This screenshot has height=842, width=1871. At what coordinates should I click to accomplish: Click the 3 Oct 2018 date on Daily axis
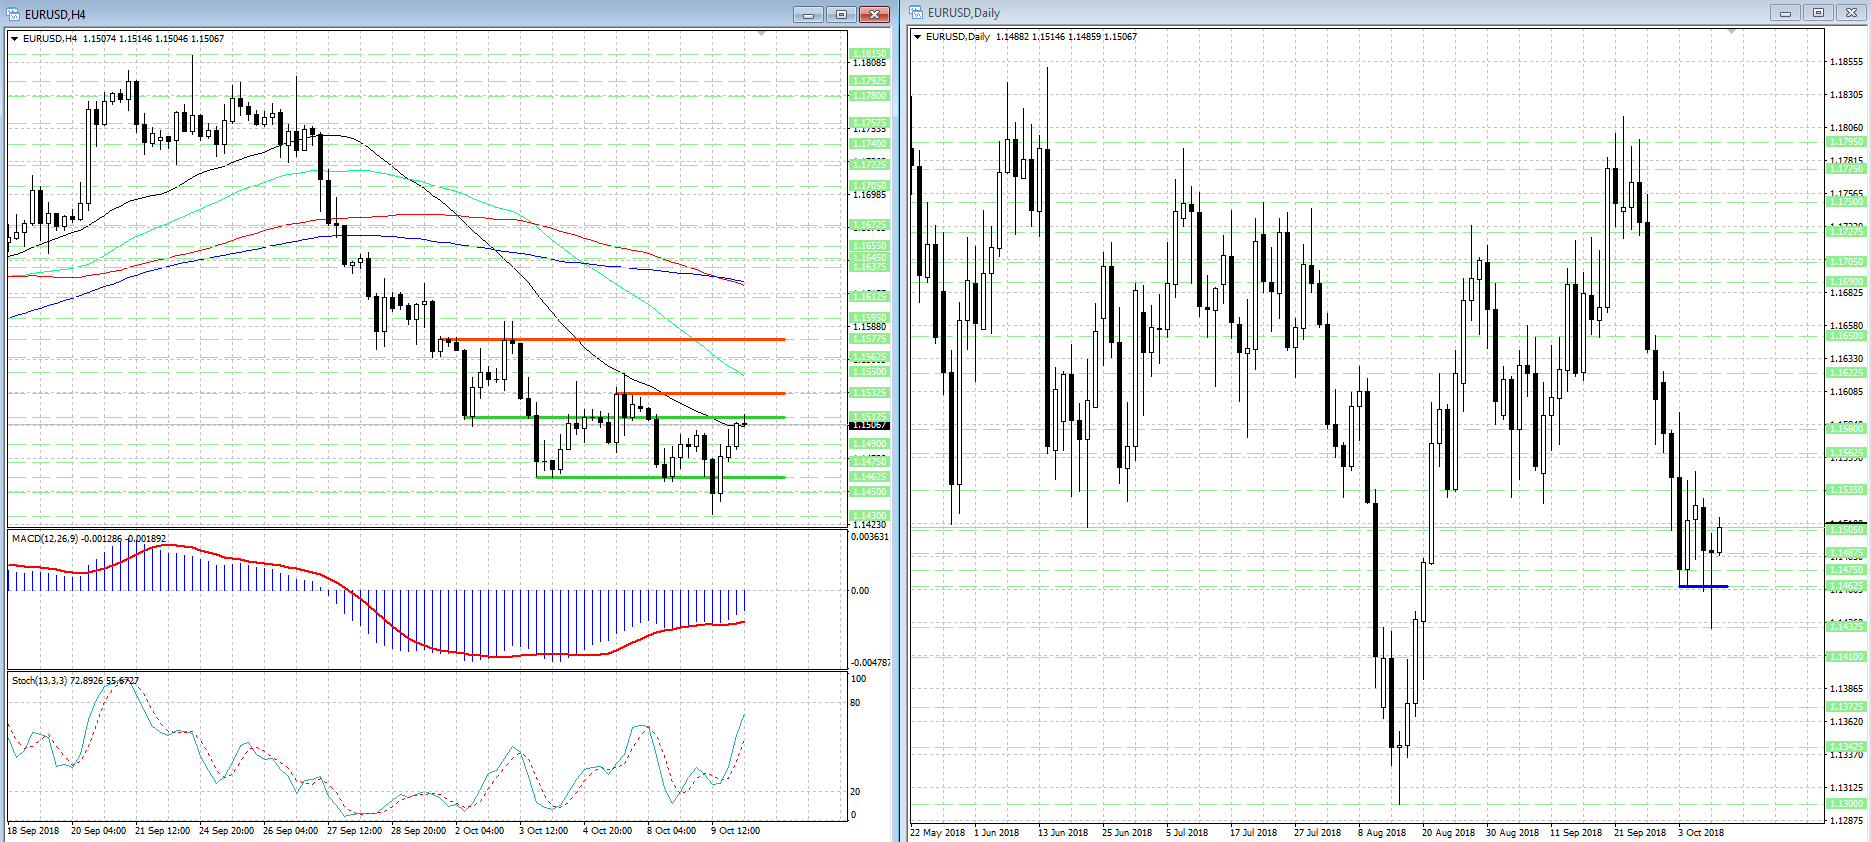1701,833
